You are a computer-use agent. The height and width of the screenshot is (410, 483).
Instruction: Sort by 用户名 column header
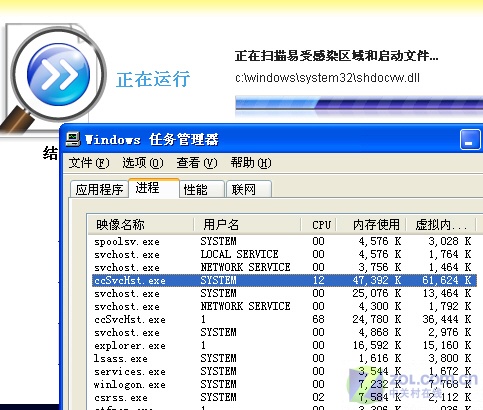pyautogui.click(x=247, y=225)
